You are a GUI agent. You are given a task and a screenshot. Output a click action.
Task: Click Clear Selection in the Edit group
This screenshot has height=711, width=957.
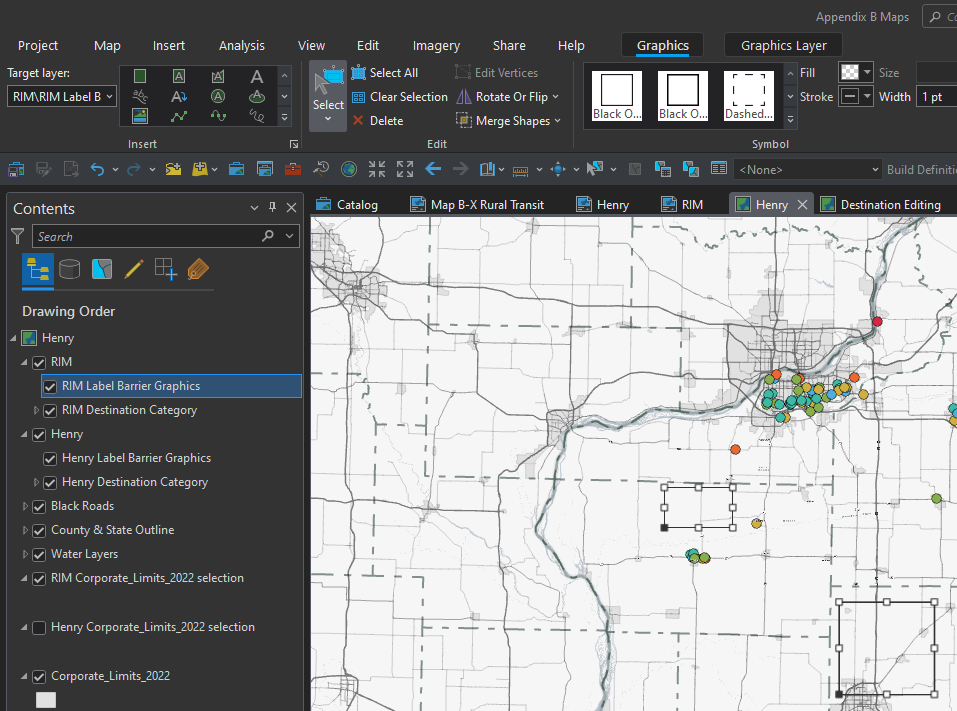pyautogui.click(x=399, y=97)
